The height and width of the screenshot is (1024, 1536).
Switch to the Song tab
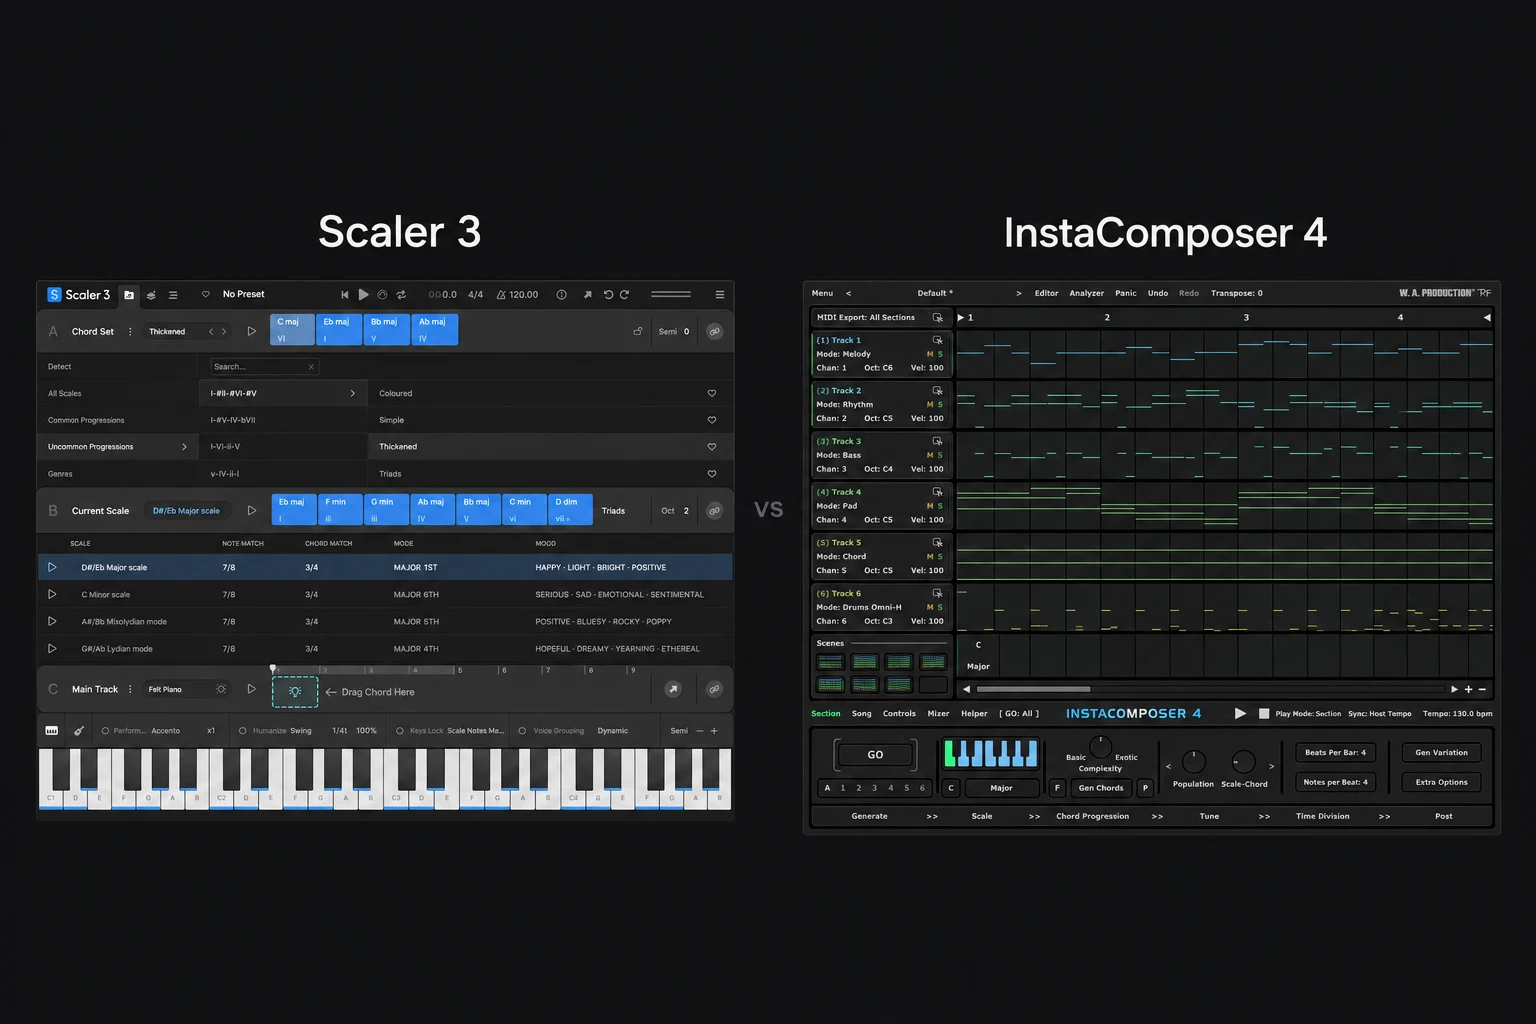(x=861, y=713)
